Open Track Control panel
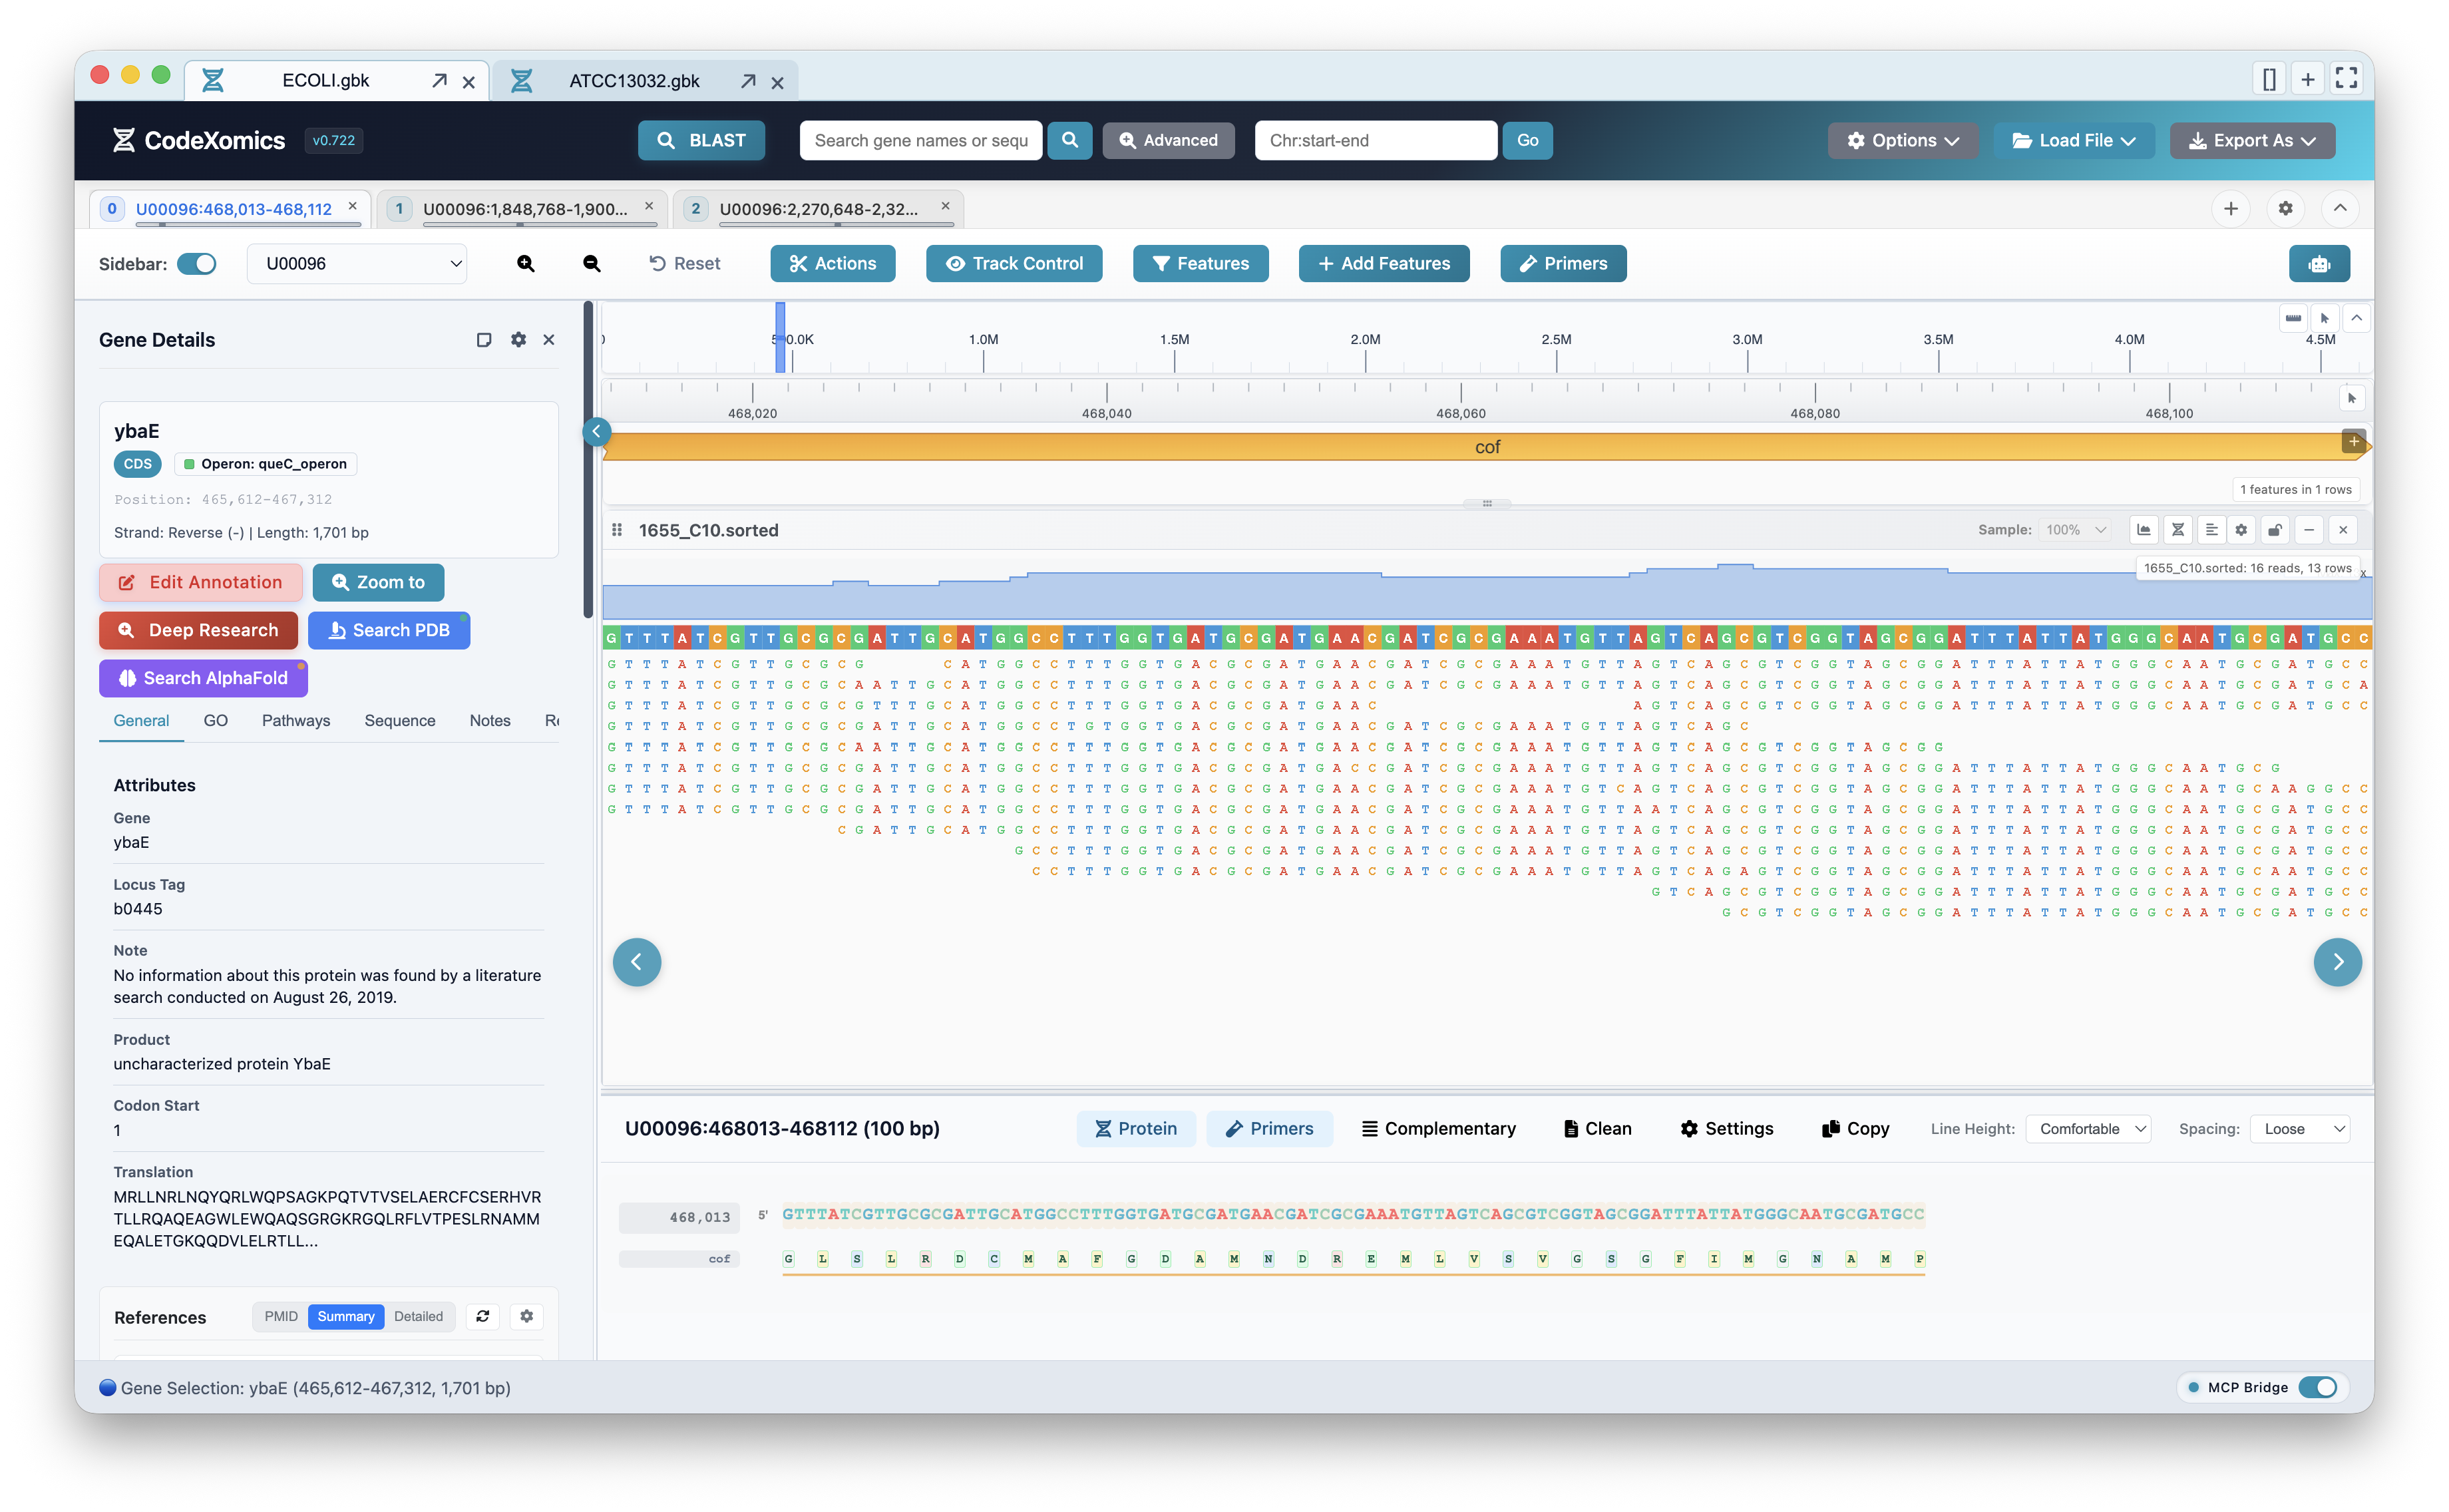2449x1512 pixels. (1014, 264)
